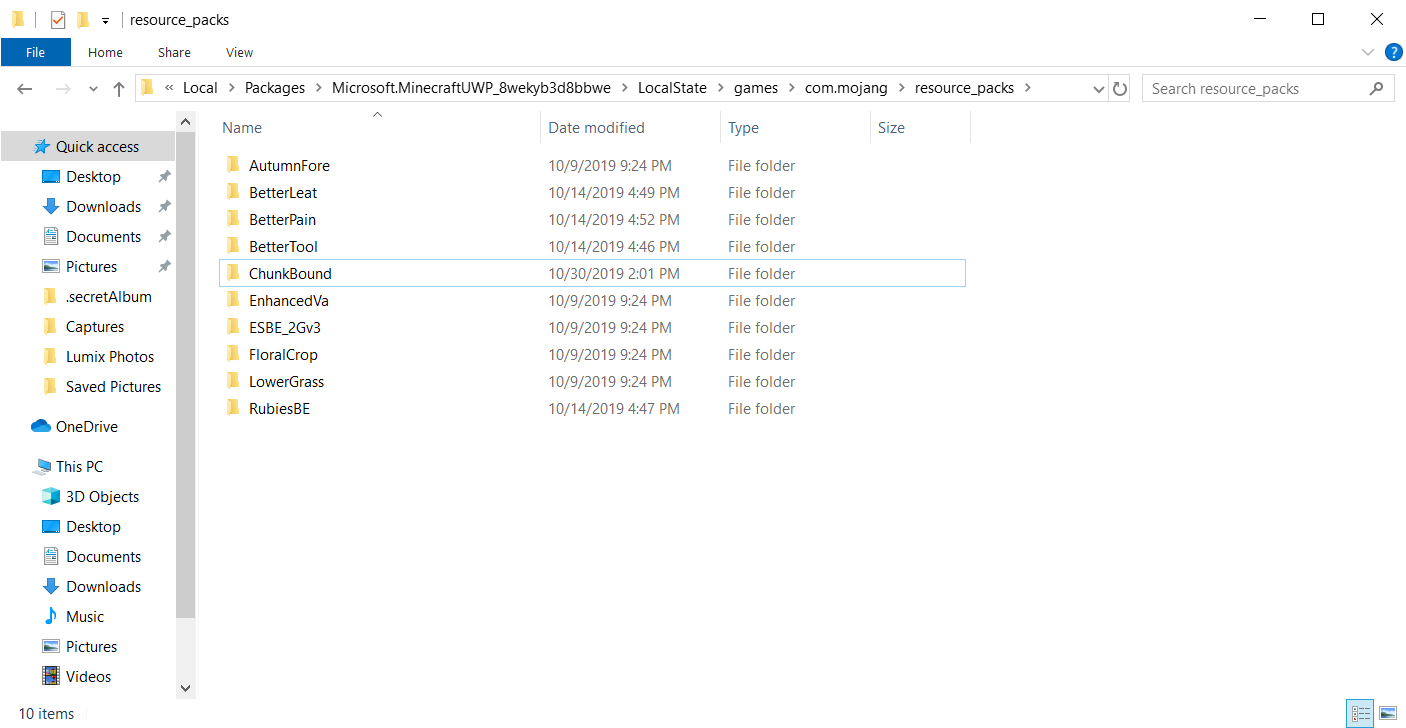The height and width of the screenshot is (728, 1406).
Task: Open Captures in Quick access
Action: tap(95, 326)
